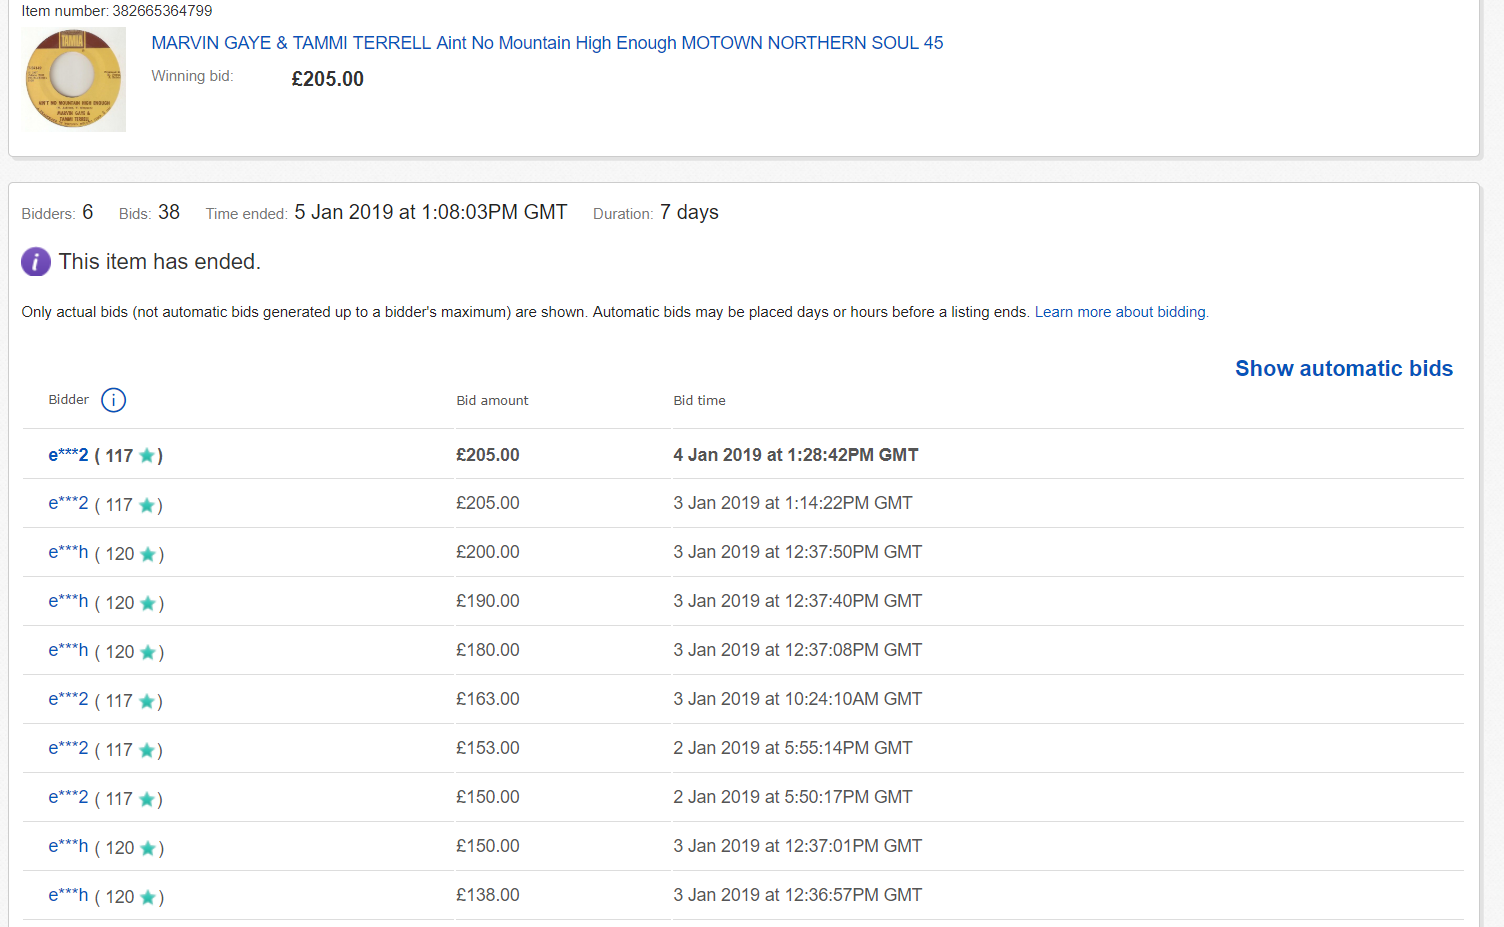Open 'Learn more about bidding' link

point(1121,312)
